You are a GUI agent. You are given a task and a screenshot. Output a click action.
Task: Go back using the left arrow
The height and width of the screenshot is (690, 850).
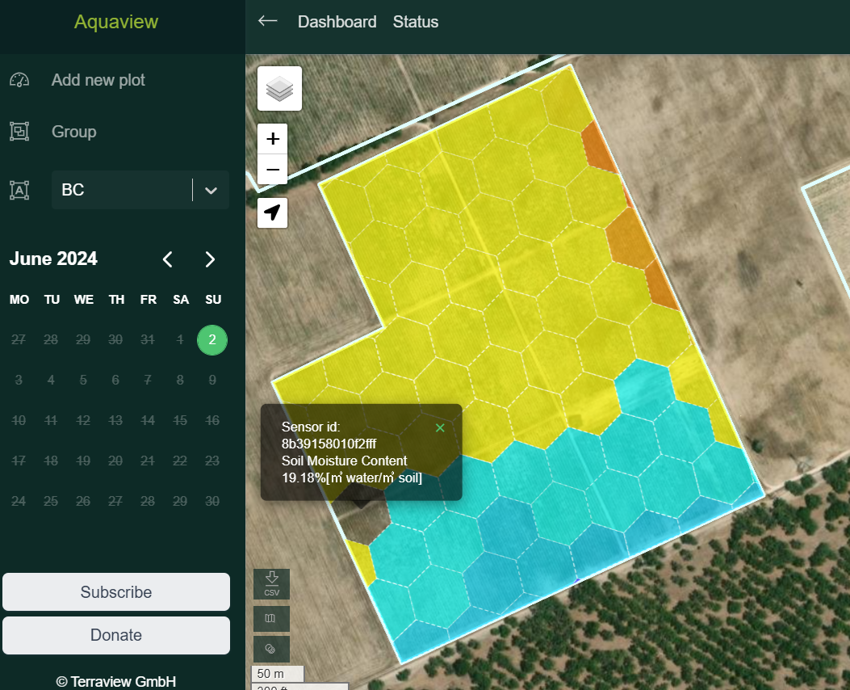[267, 21]
